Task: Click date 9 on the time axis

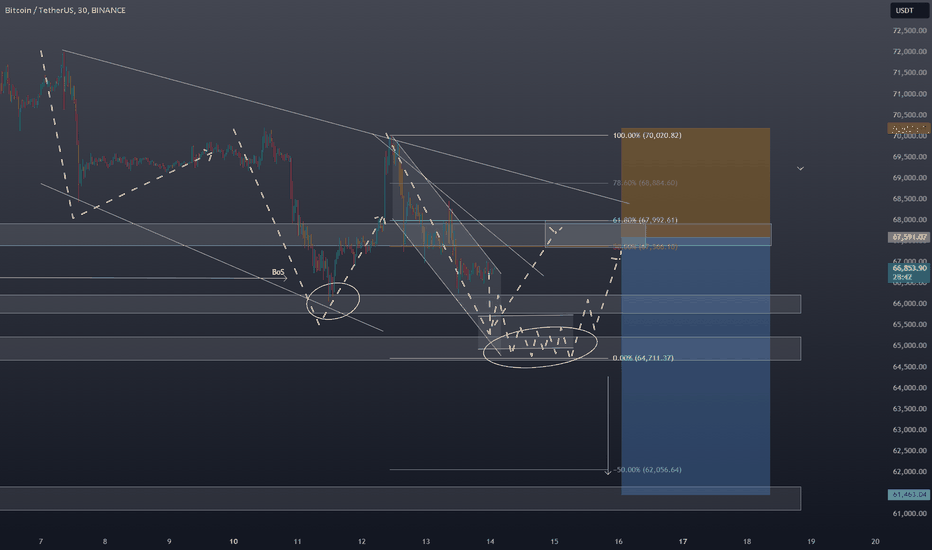Action: point(169,542)
